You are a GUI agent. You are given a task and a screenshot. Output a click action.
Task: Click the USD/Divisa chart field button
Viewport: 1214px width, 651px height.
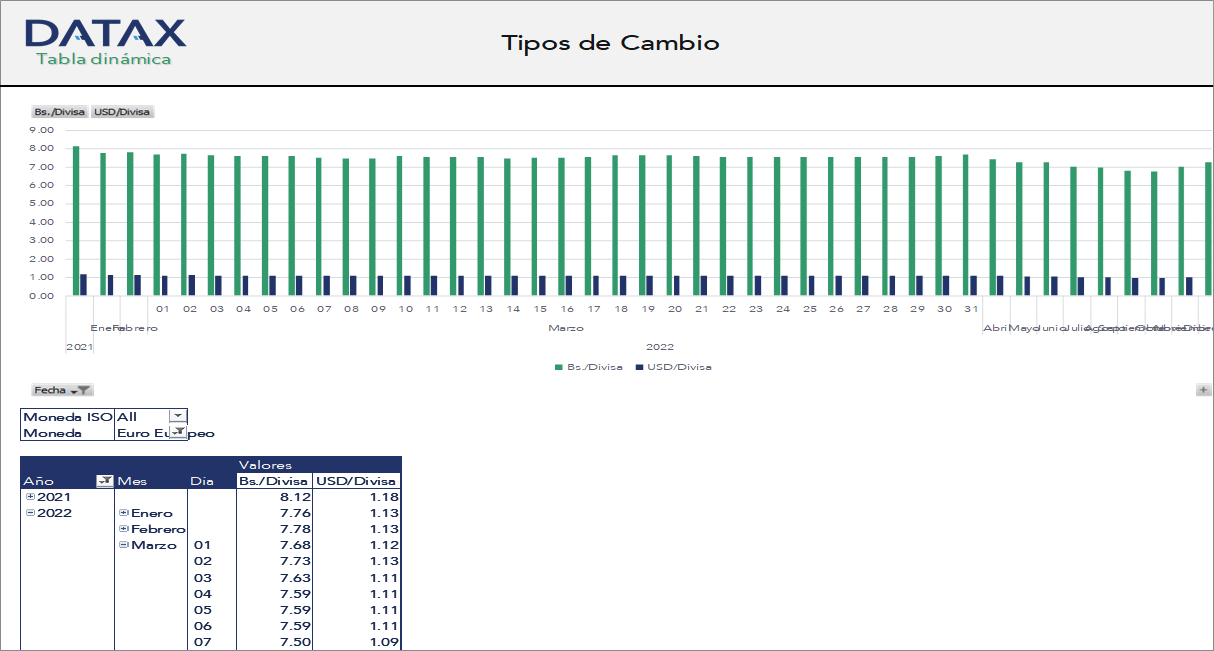click(x=124, y=112)
